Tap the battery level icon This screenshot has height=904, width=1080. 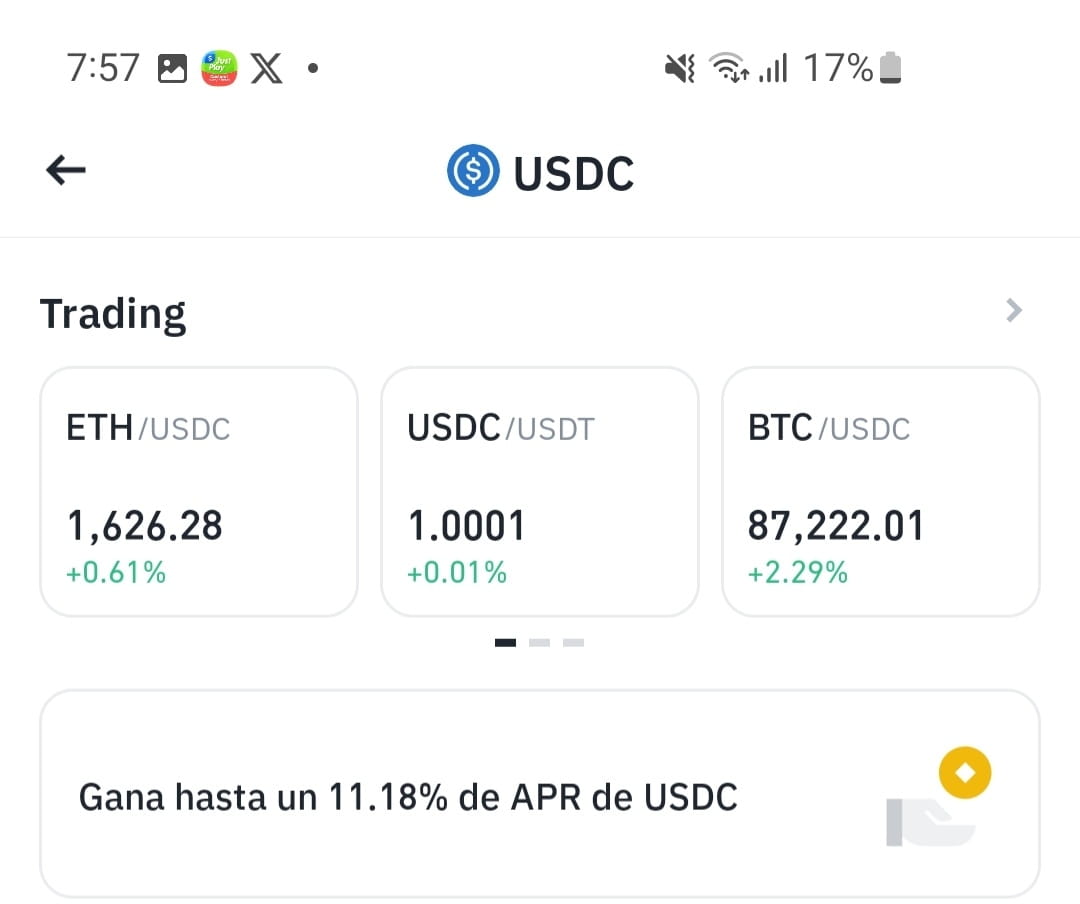[x=891, y=68]
